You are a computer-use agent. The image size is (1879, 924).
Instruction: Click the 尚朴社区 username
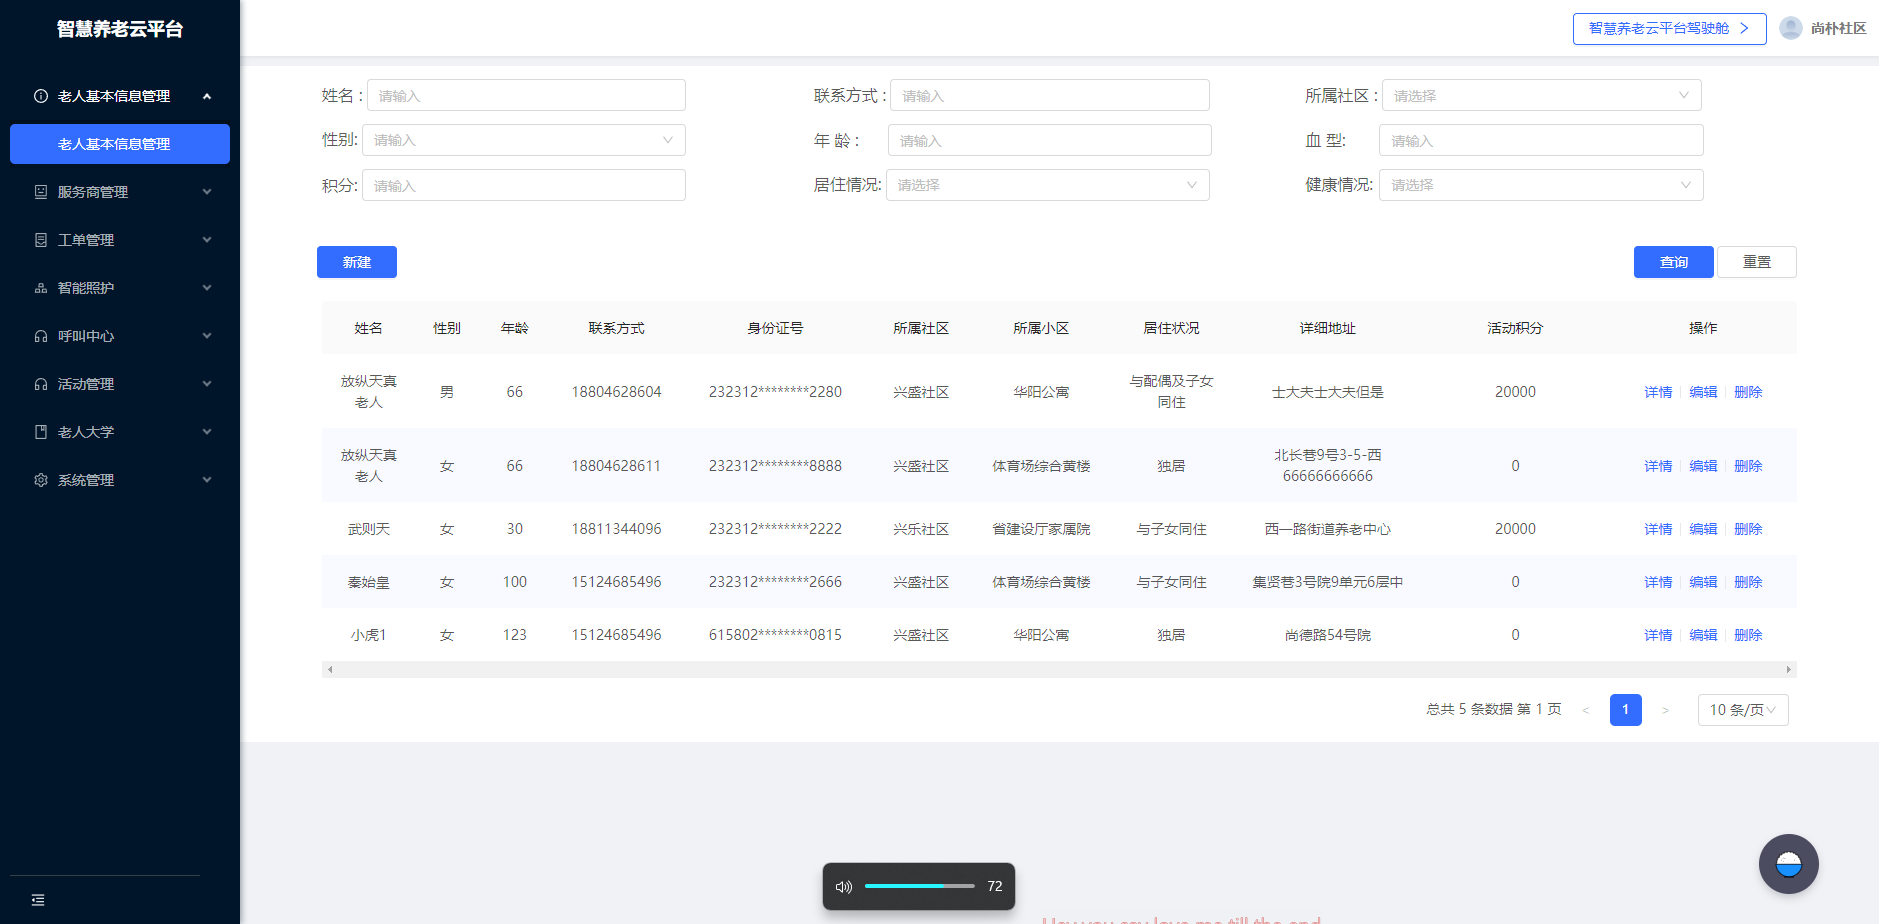tap(1838, 28)
